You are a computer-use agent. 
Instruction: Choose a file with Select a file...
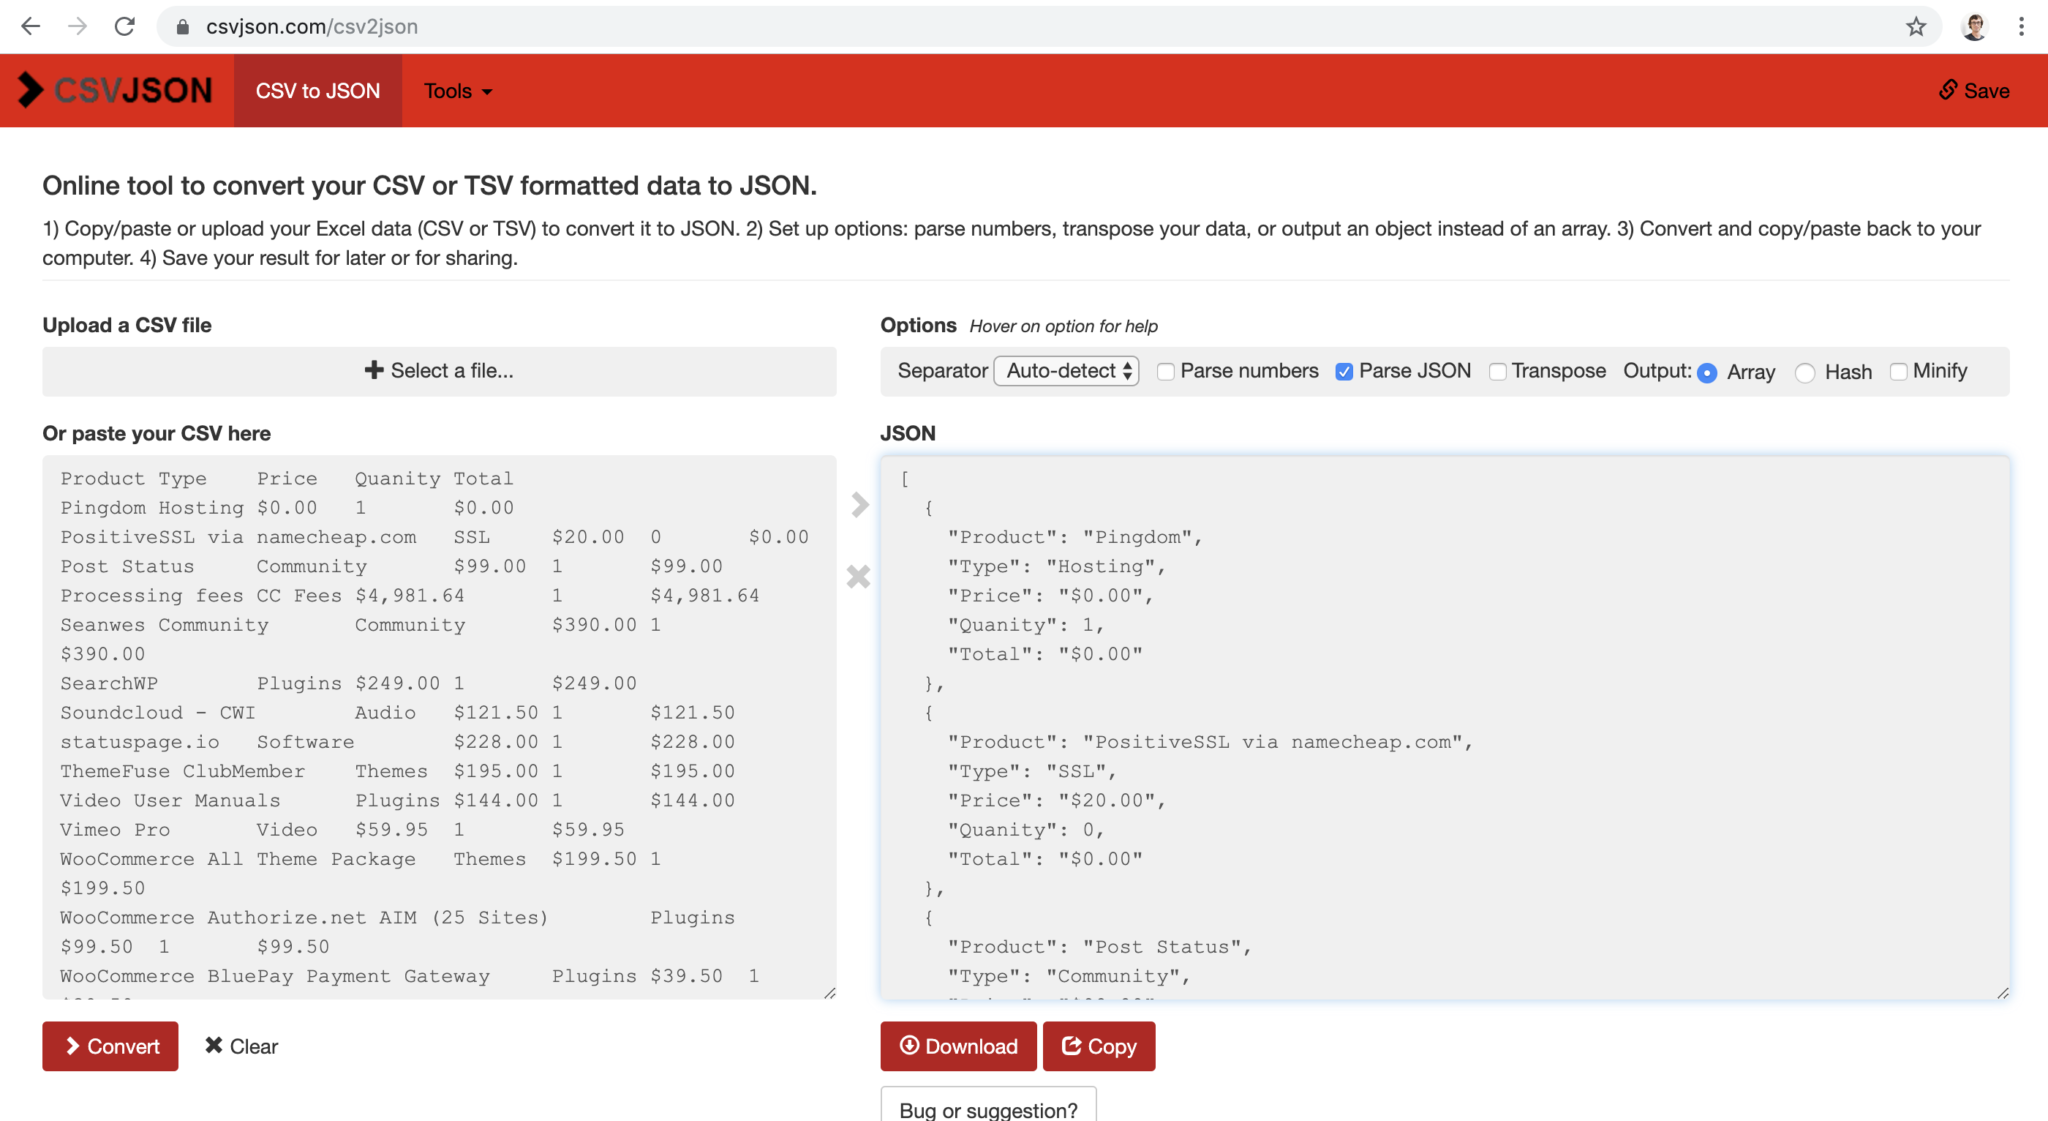(439, 371)
